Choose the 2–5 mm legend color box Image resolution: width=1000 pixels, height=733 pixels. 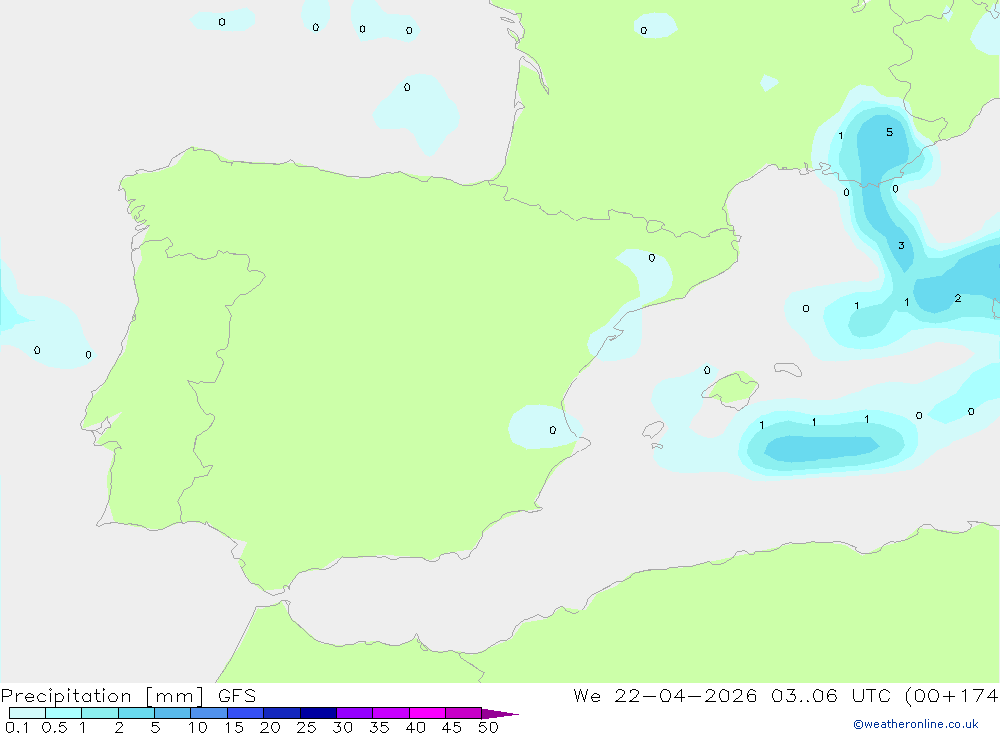(136, 713)
